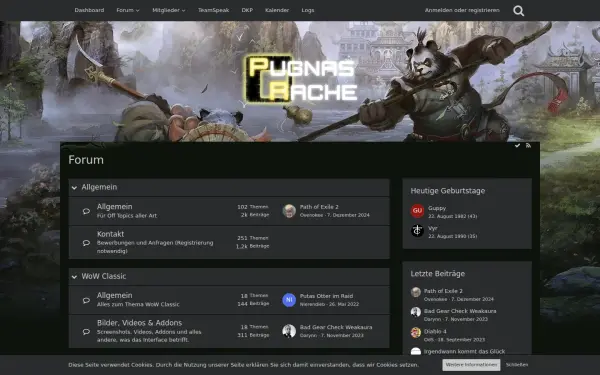Click Anmelden oder registrieren link
This screenshot has width=600, height=375.
pos(462,10)
